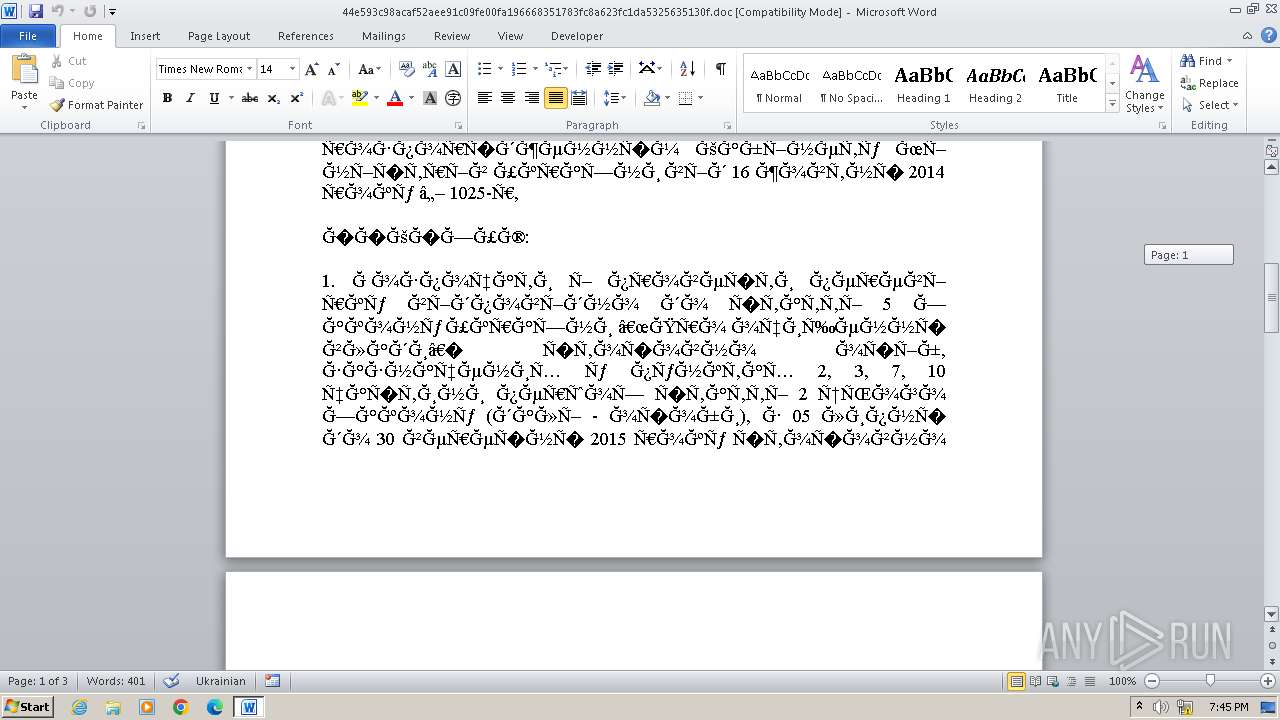Select the Format Painter tool
This screenshot has height=720, width=1280.
tap(96, 105)
